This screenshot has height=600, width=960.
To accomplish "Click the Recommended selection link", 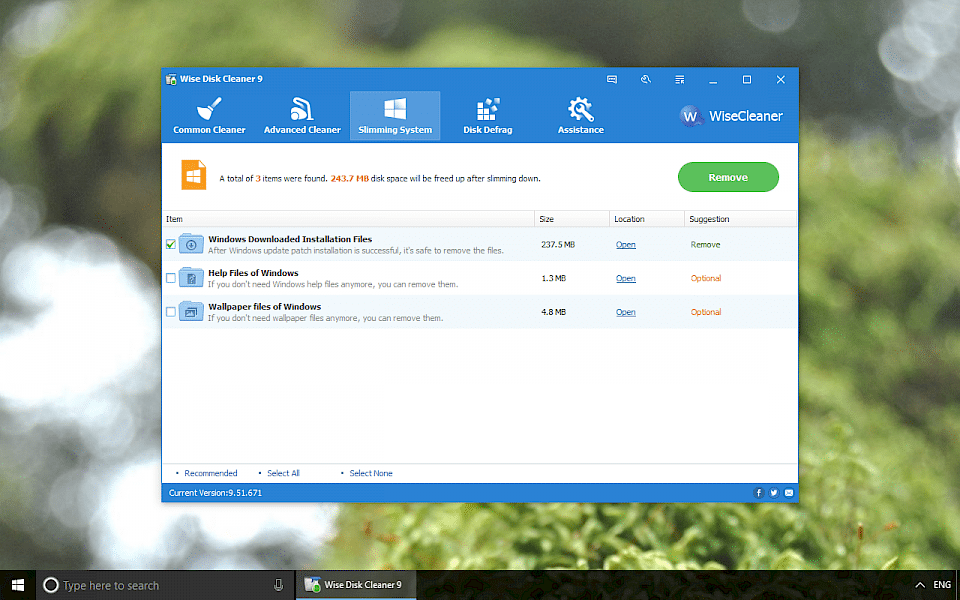I will click(x=210, y=473).
